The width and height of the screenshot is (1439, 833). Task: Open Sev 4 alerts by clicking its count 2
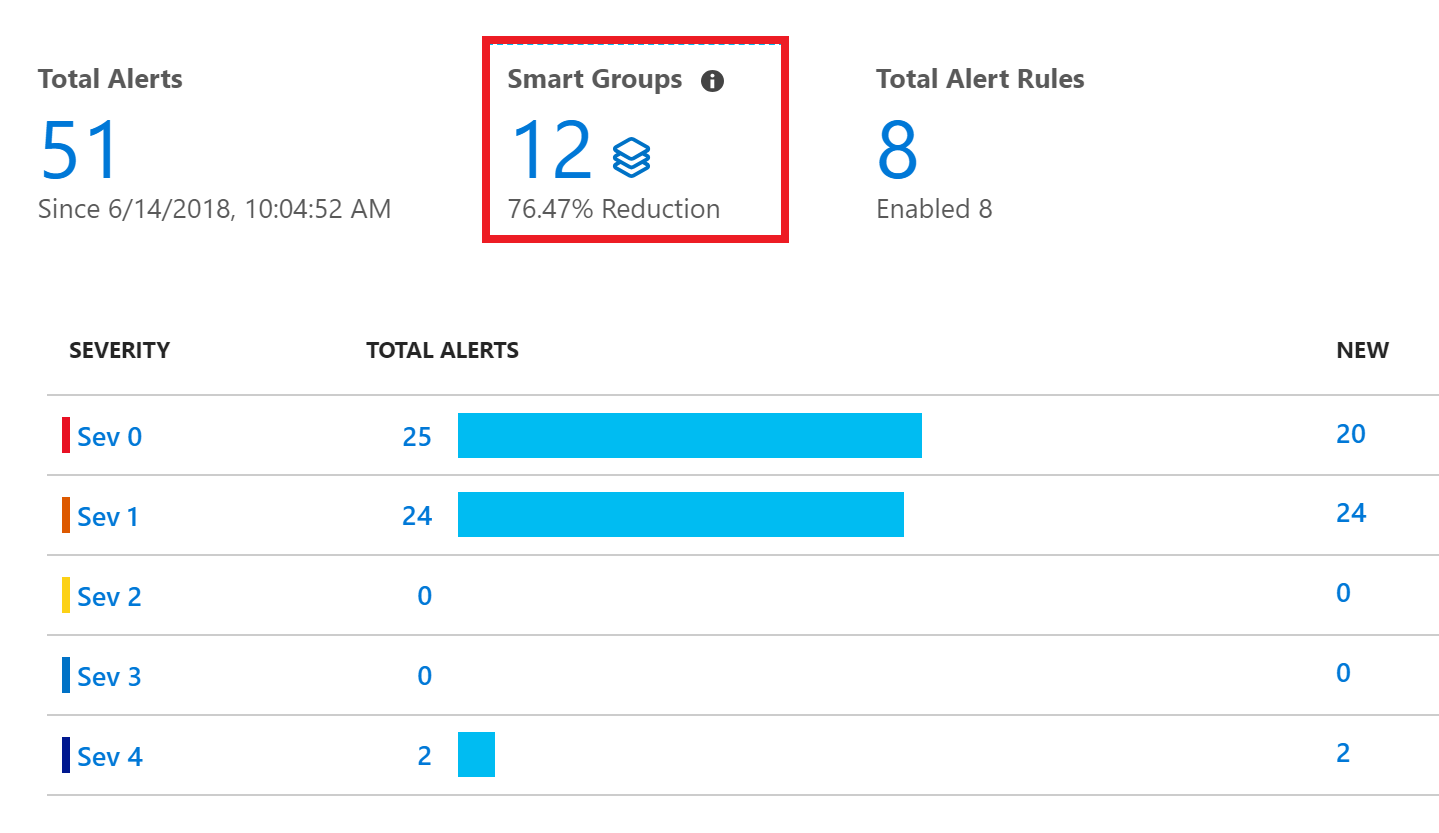coord(423,756)
